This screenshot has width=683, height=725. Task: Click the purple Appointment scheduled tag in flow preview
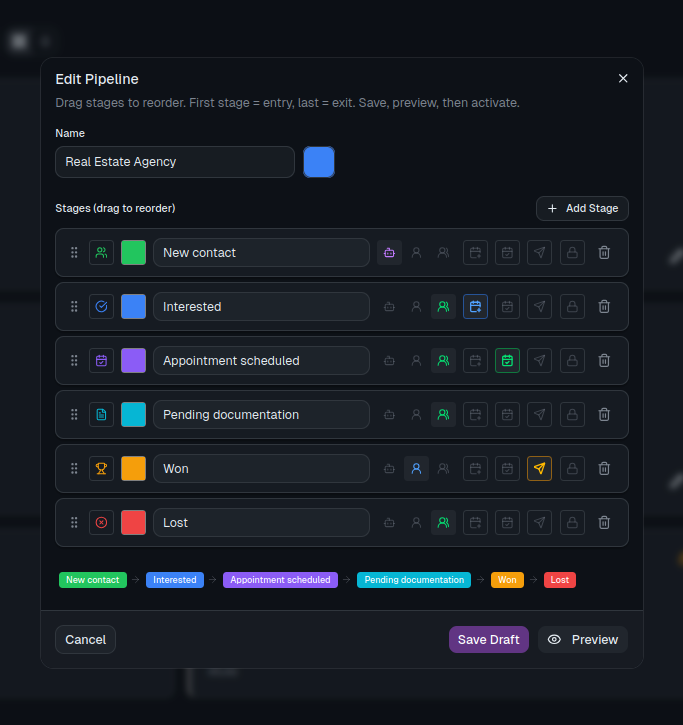click(x=280, y=580)
